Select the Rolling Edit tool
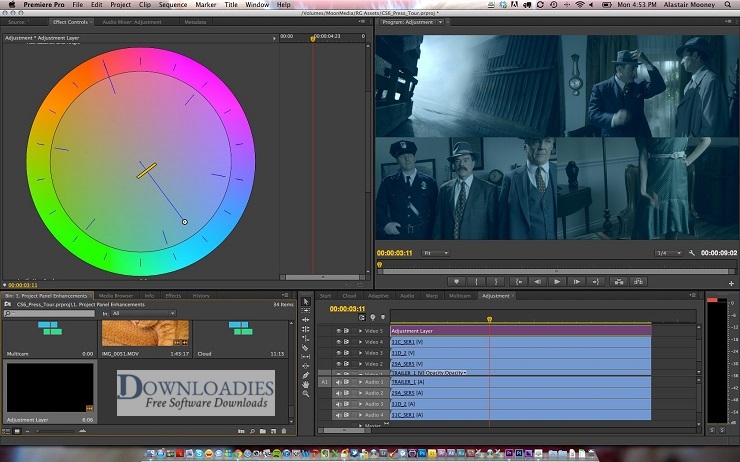The image size is (740, 462). (x=305, y=329)
